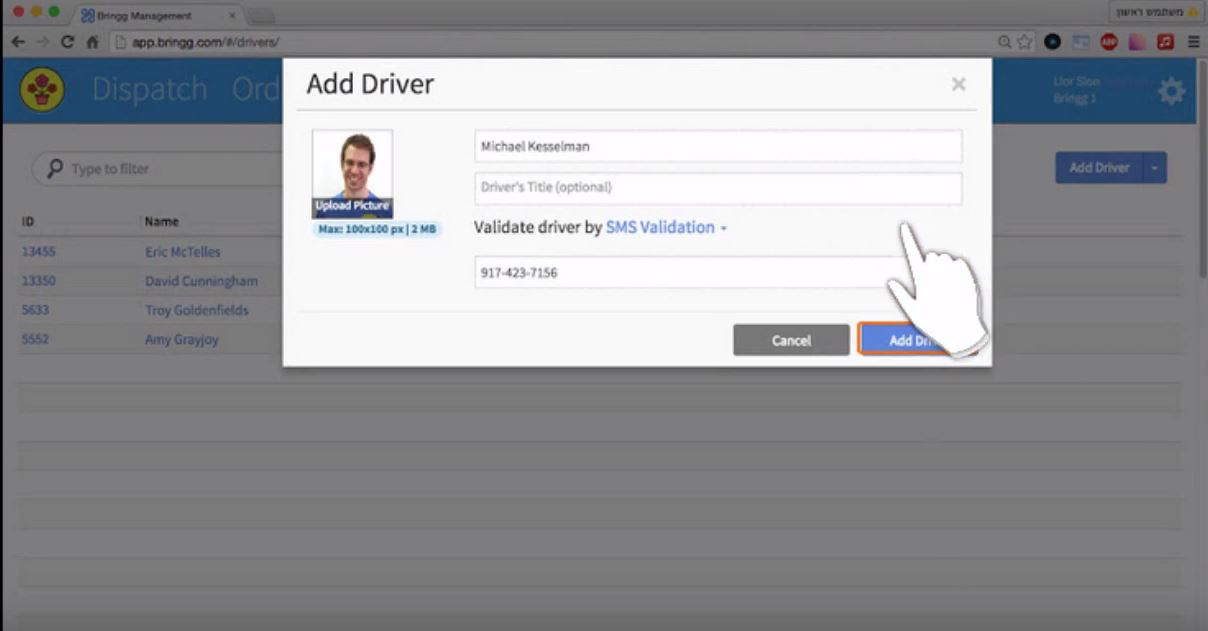Viewport: 1208px width, 631px height.
Task: Click the red music note extension icon
Action: (1165, 42)
